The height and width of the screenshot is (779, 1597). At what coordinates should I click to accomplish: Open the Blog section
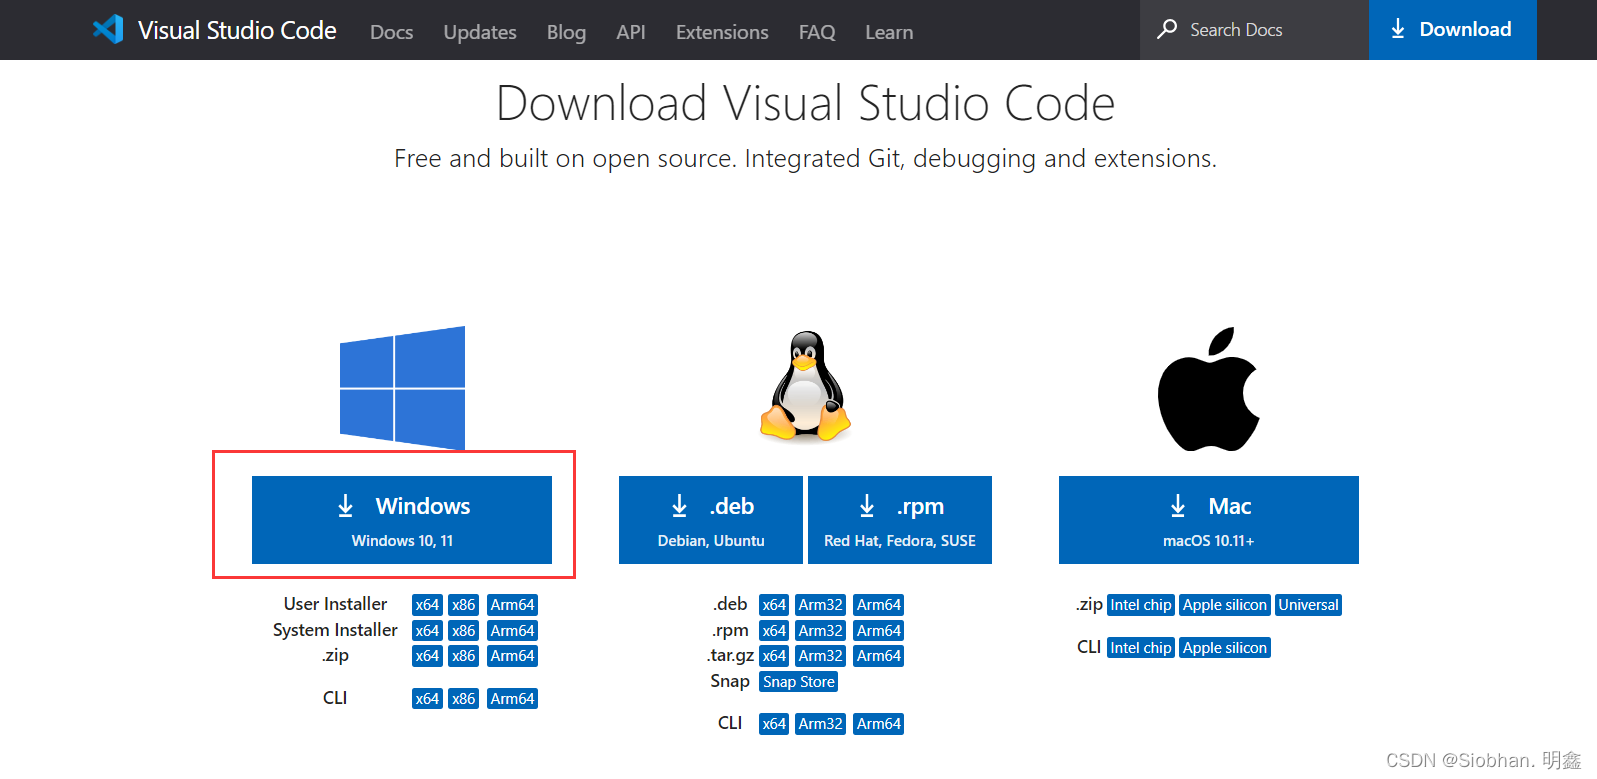click(x=566, y=32)
